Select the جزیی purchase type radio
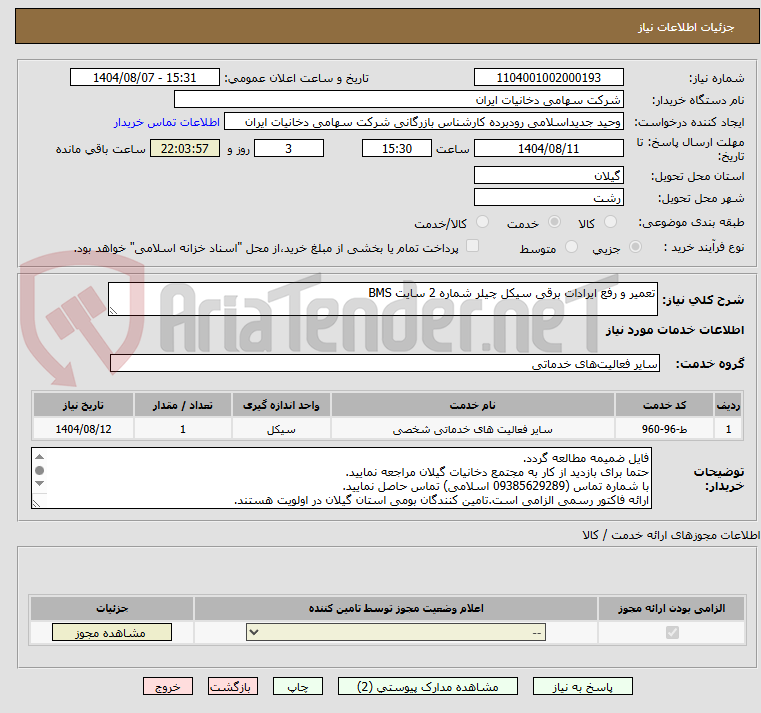The image size is (761, 713). [635, 247]
